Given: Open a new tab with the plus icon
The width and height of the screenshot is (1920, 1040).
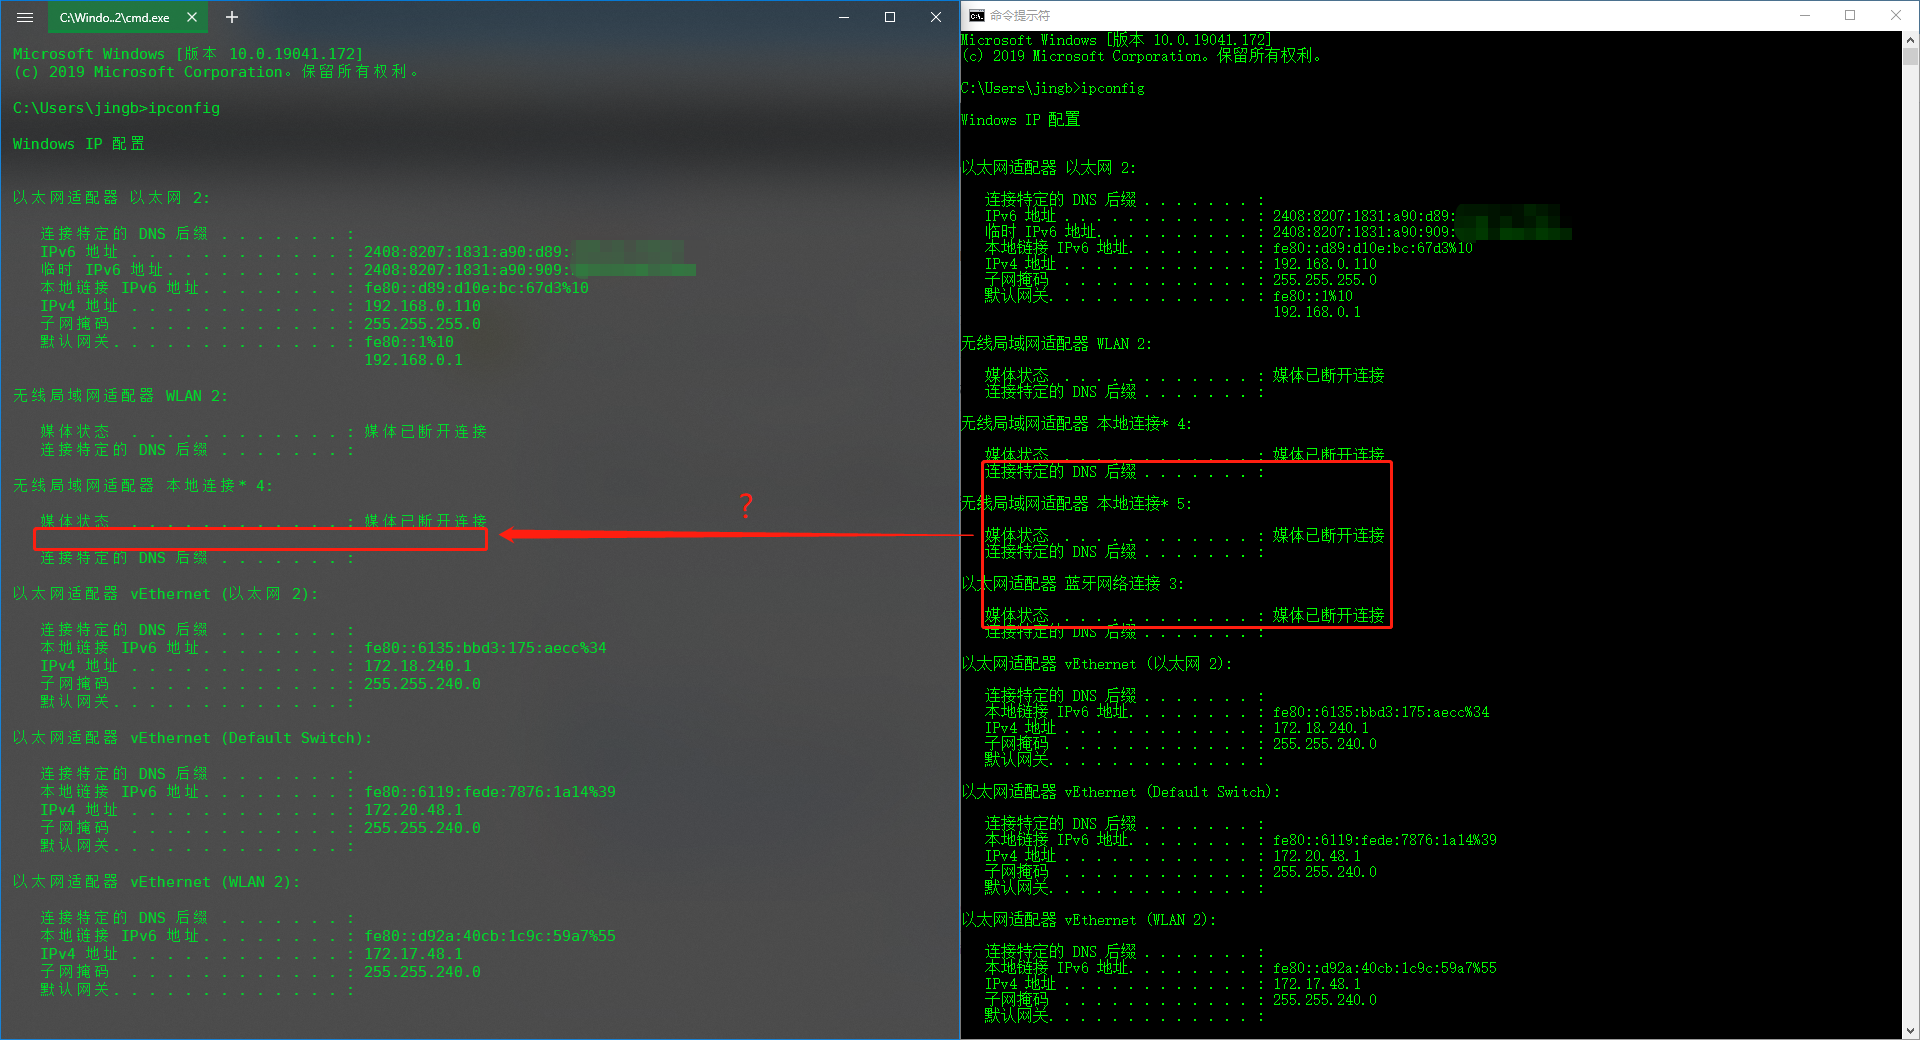Looking at the screenshot, I should (231, 17).
